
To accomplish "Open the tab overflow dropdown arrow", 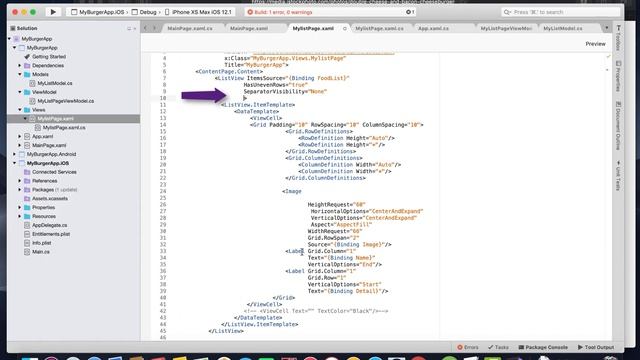I will 607,28.
